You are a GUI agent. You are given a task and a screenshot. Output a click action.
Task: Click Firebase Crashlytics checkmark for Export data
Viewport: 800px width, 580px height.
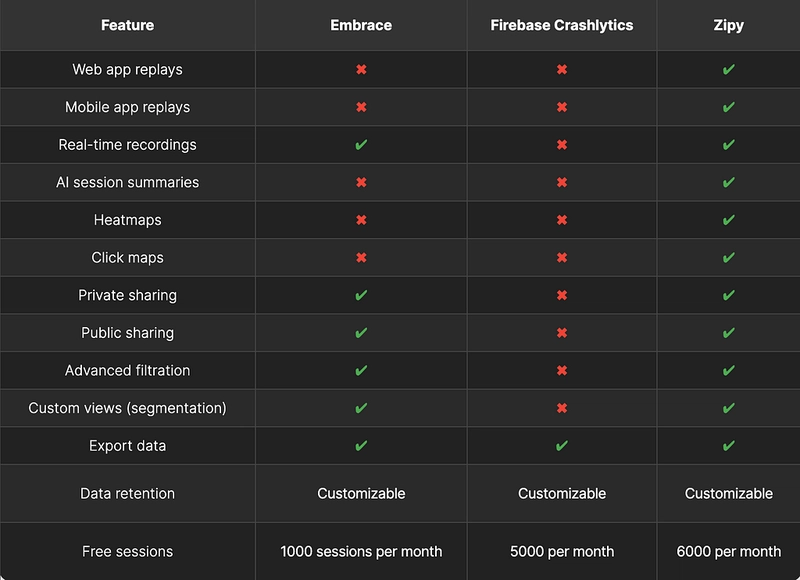pyautogui.click(x=562, y=446)
